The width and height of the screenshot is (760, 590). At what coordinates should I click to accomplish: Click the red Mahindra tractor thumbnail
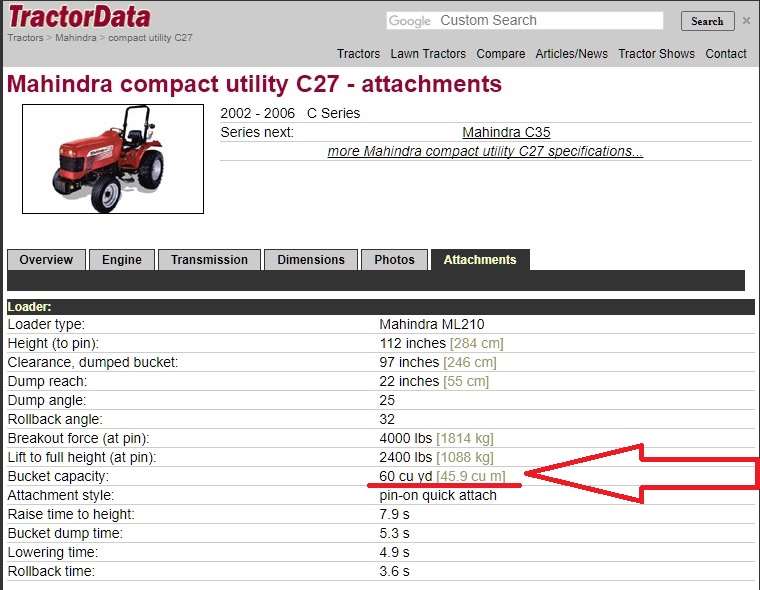[x=113, y=159]
